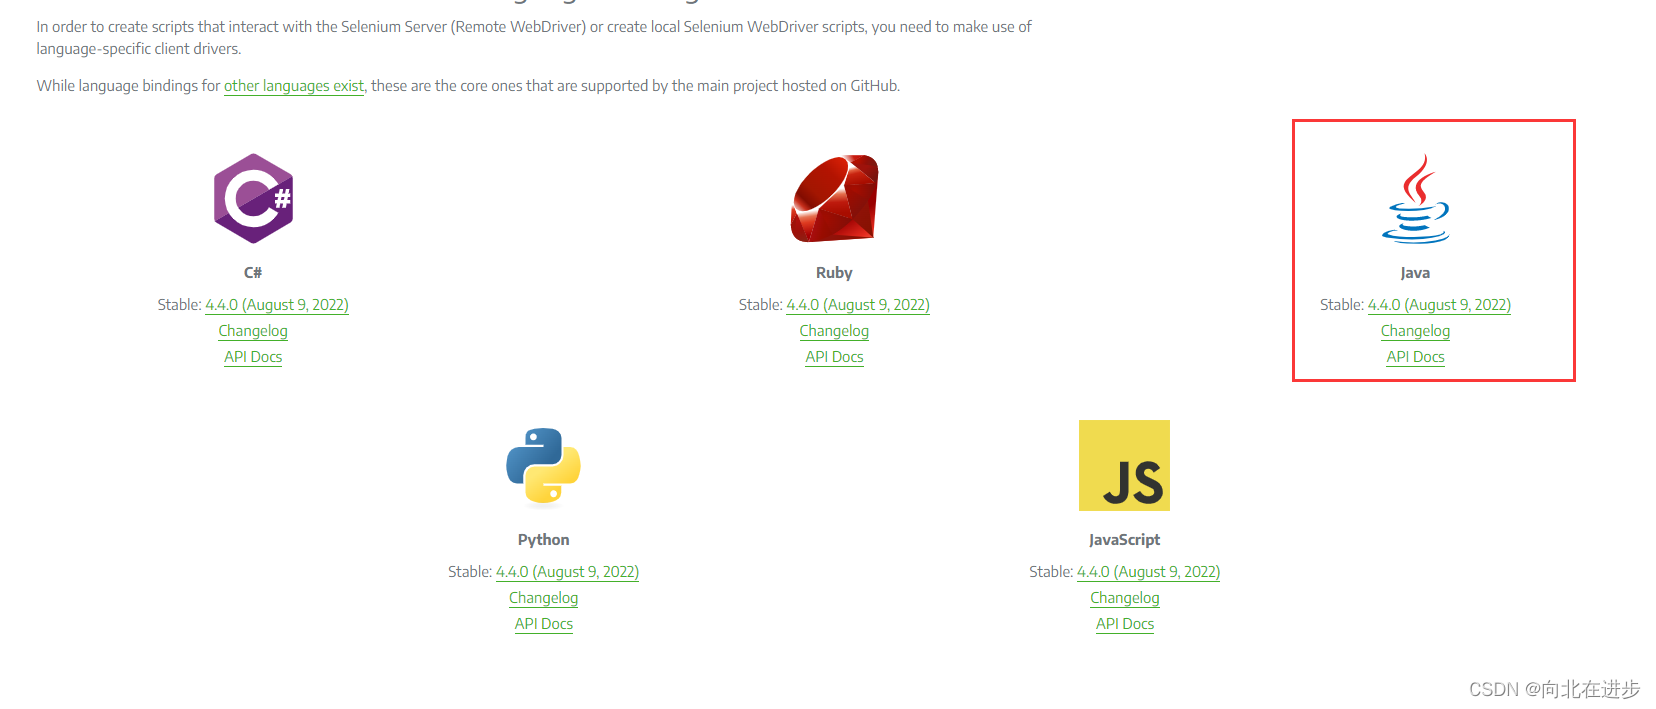
Task: Click the C# language logo icon
Action: (253, 198)
